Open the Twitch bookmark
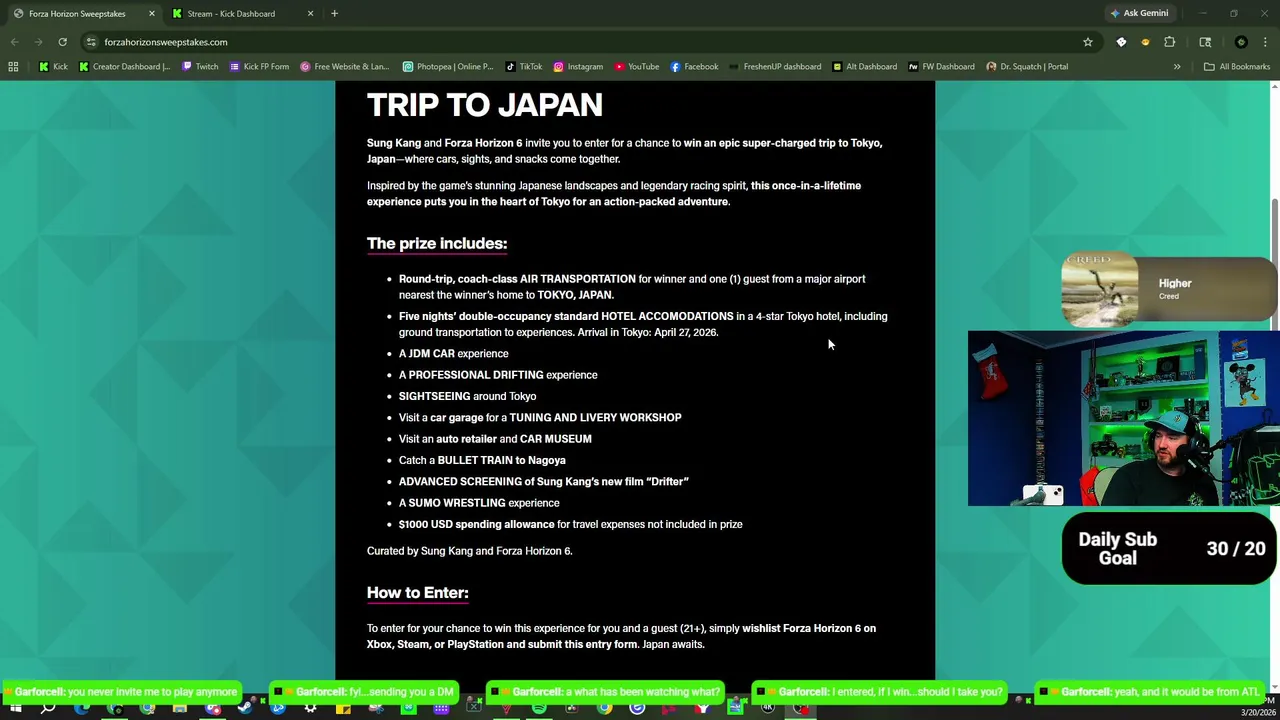This screenshot has height=720, width=1280. tap(200, 67)
